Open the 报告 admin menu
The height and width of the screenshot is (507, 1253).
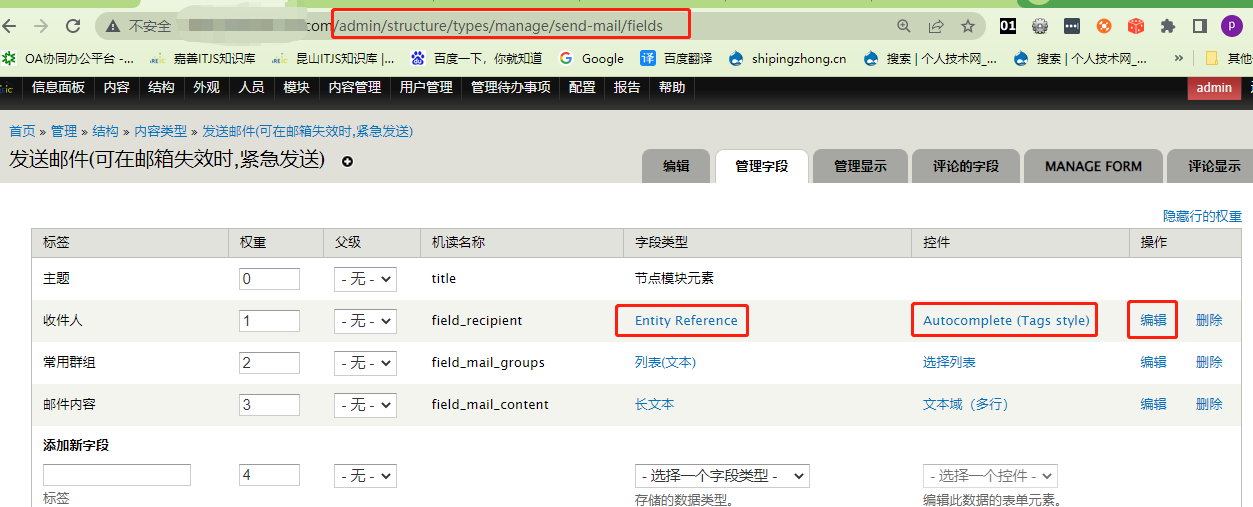pos(627,87)
